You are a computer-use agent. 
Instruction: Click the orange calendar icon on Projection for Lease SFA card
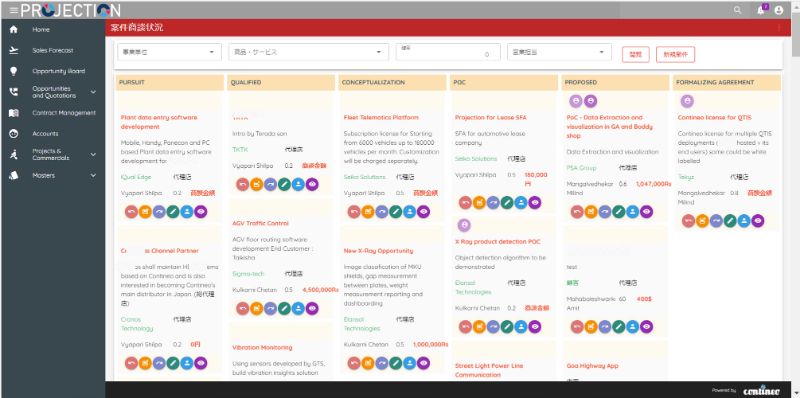tap(479, 203)
